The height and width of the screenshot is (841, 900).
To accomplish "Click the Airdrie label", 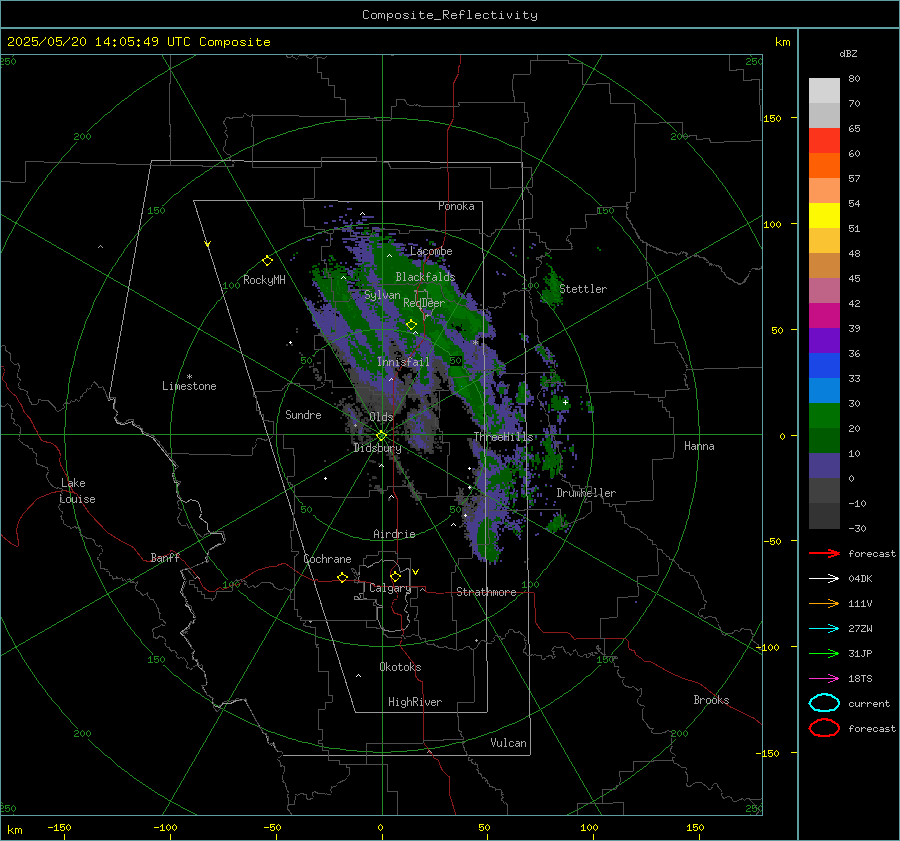I will [394, 534].
